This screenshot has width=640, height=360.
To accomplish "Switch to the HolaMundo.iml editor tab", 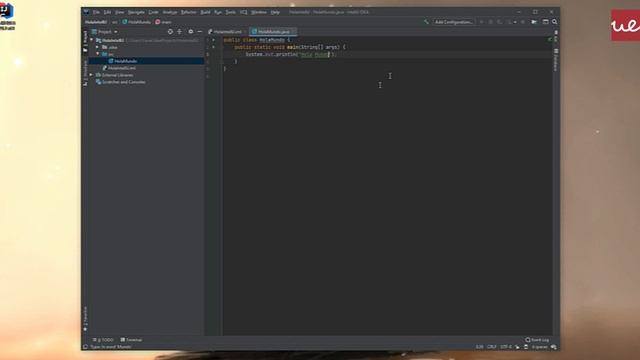I will pyautogui.click(x=227, y=32).
